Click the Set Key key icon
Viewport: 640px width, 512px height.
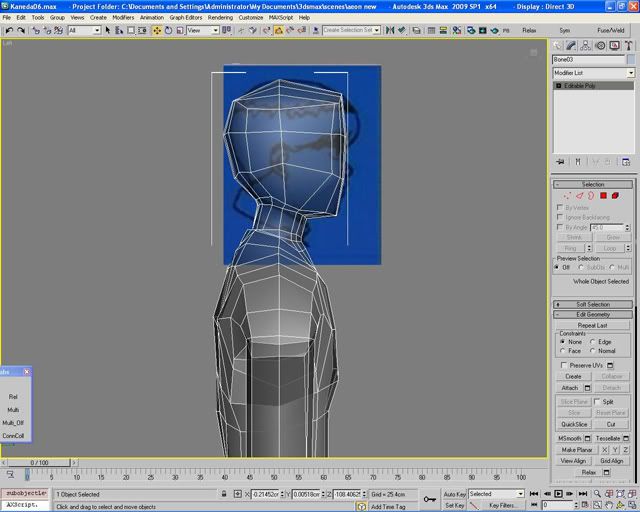429,500
